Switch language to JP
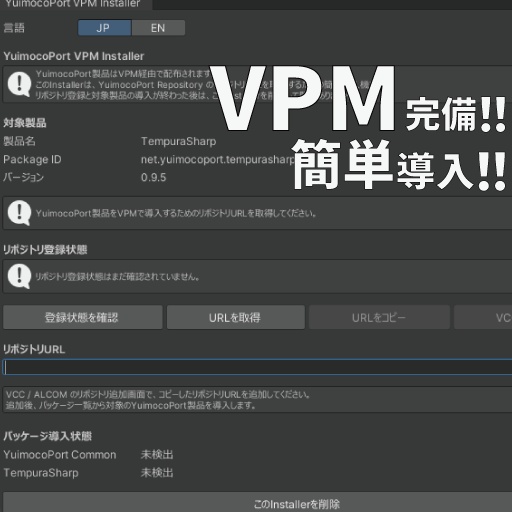 tap(105, 28)
